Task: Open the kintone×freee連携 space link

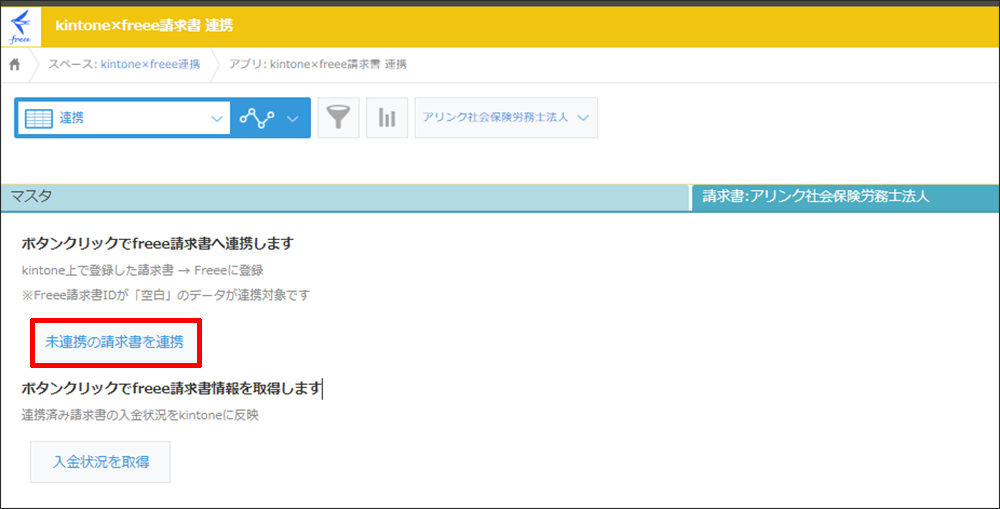Action: point(151,64)
